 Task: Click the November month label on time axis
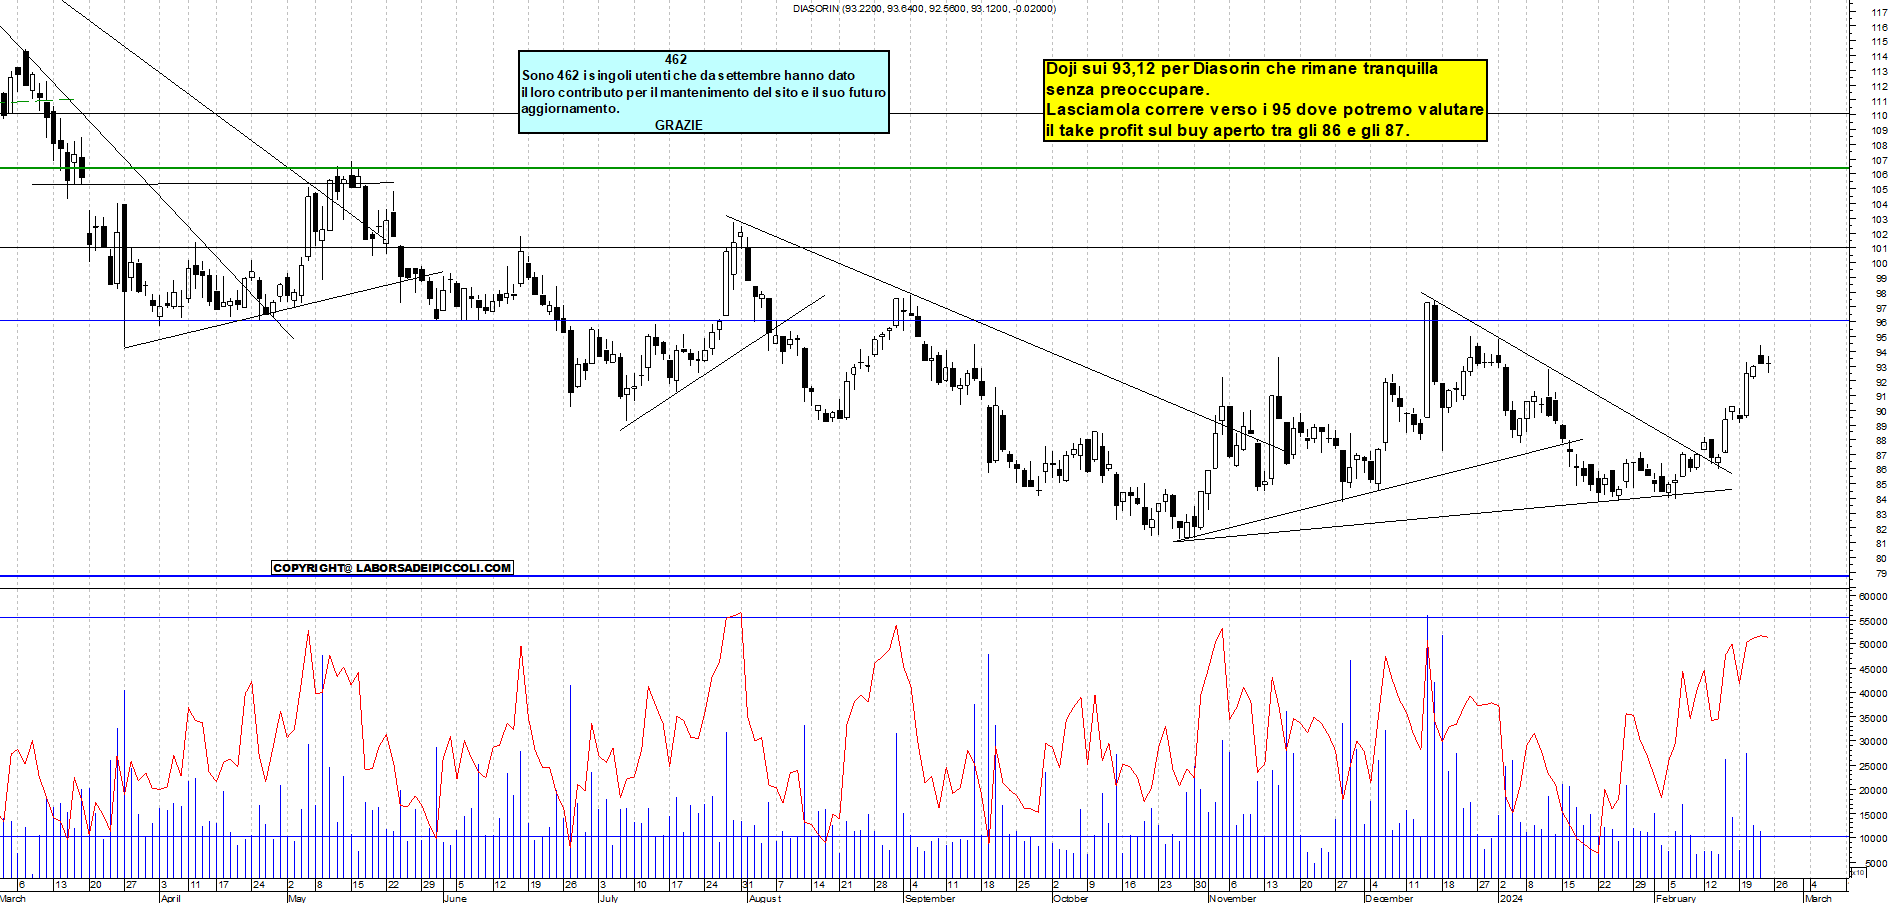point(1232,898)
